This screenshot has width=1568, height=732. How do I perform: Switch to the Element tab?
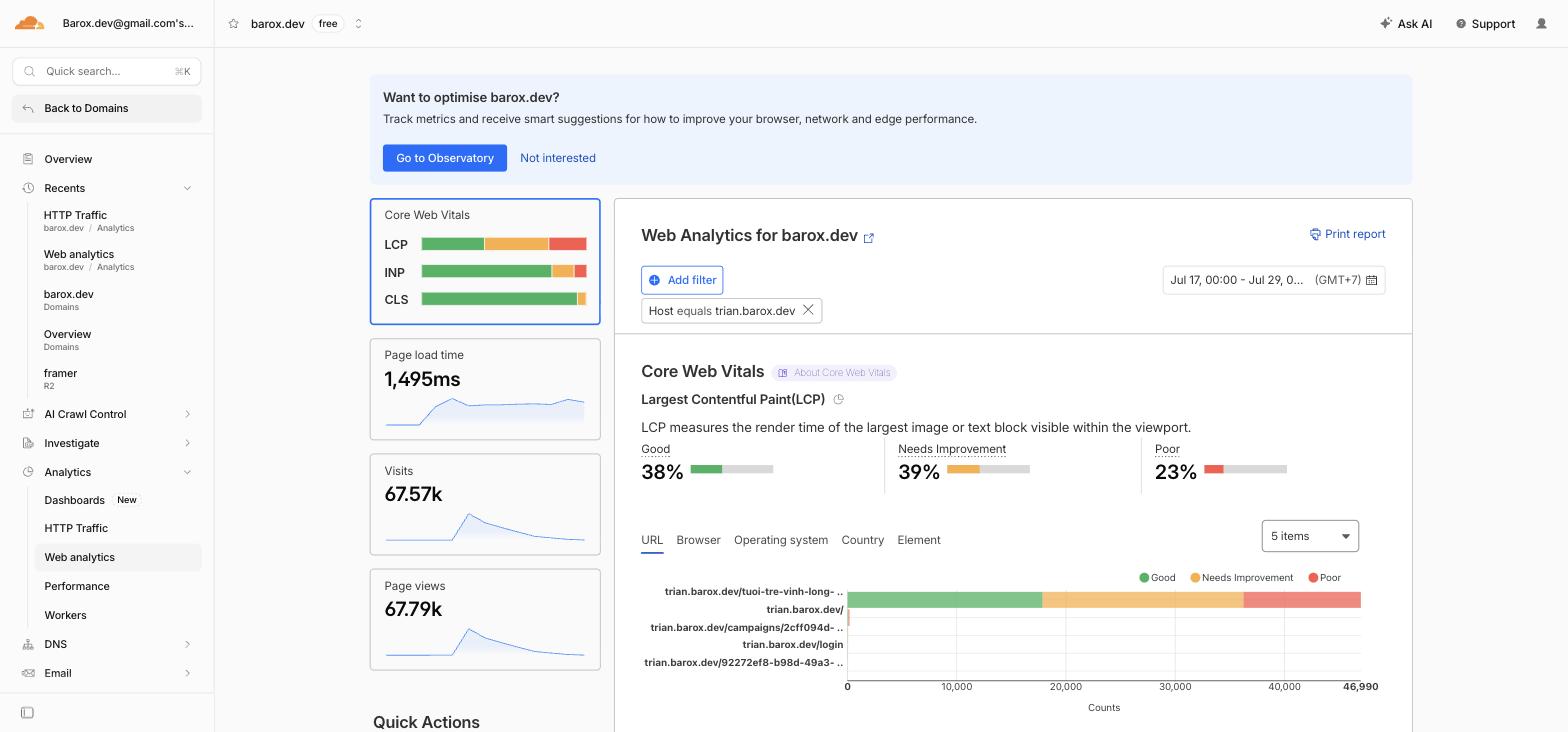(x=919, y=540)
